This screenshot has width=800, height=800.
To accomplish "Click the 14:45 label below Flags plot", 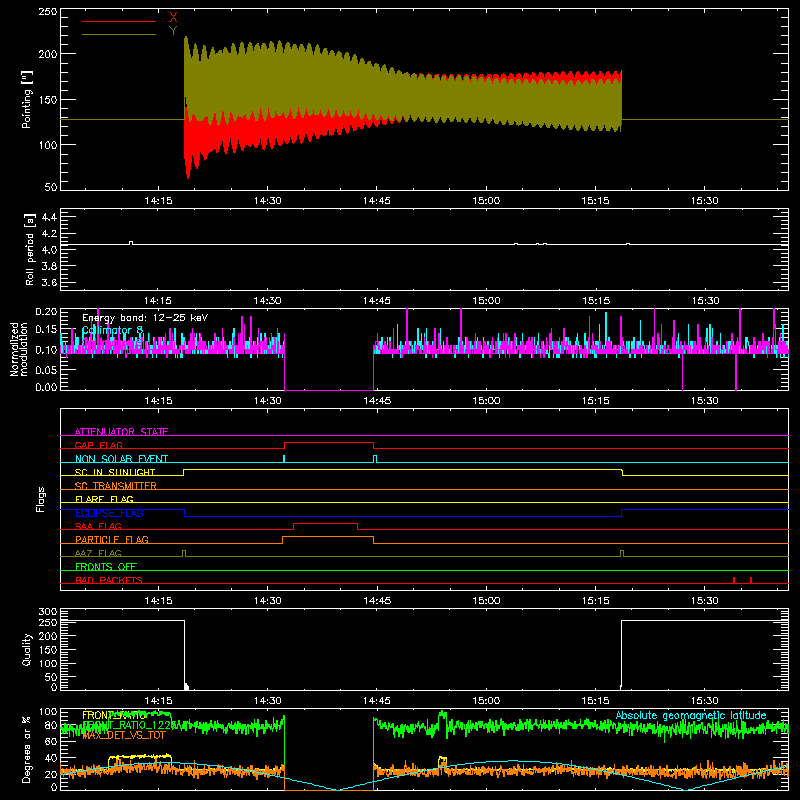I will coord(377,601).
